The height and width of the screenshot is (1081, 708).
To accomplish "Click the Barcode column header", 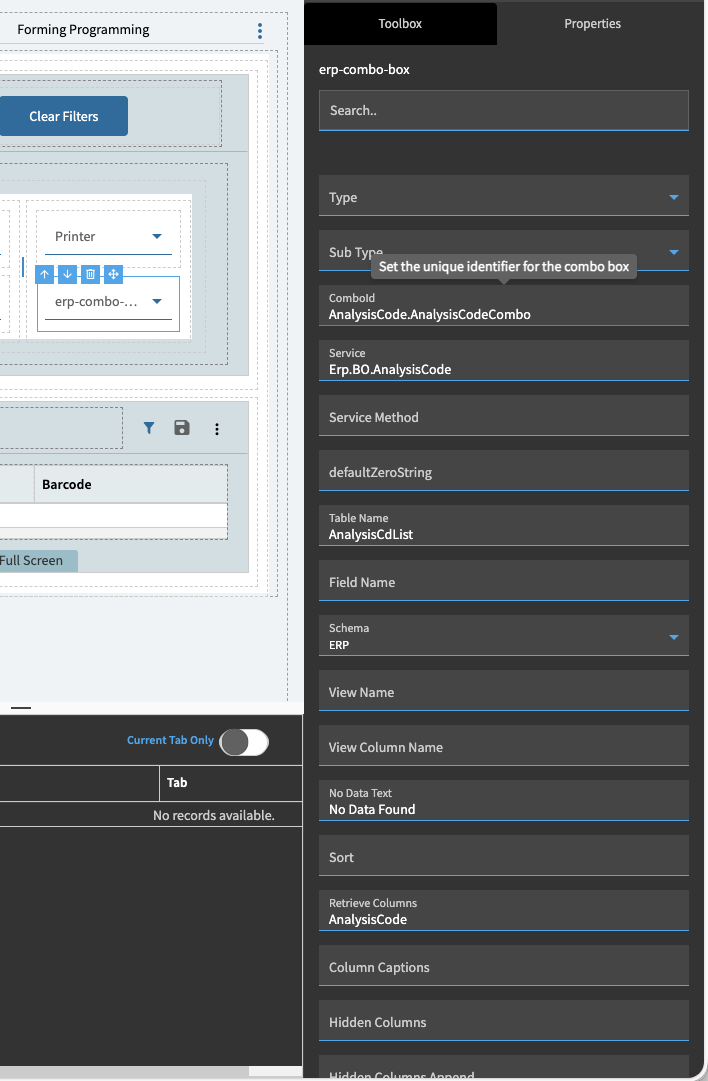I will [131, 484].
